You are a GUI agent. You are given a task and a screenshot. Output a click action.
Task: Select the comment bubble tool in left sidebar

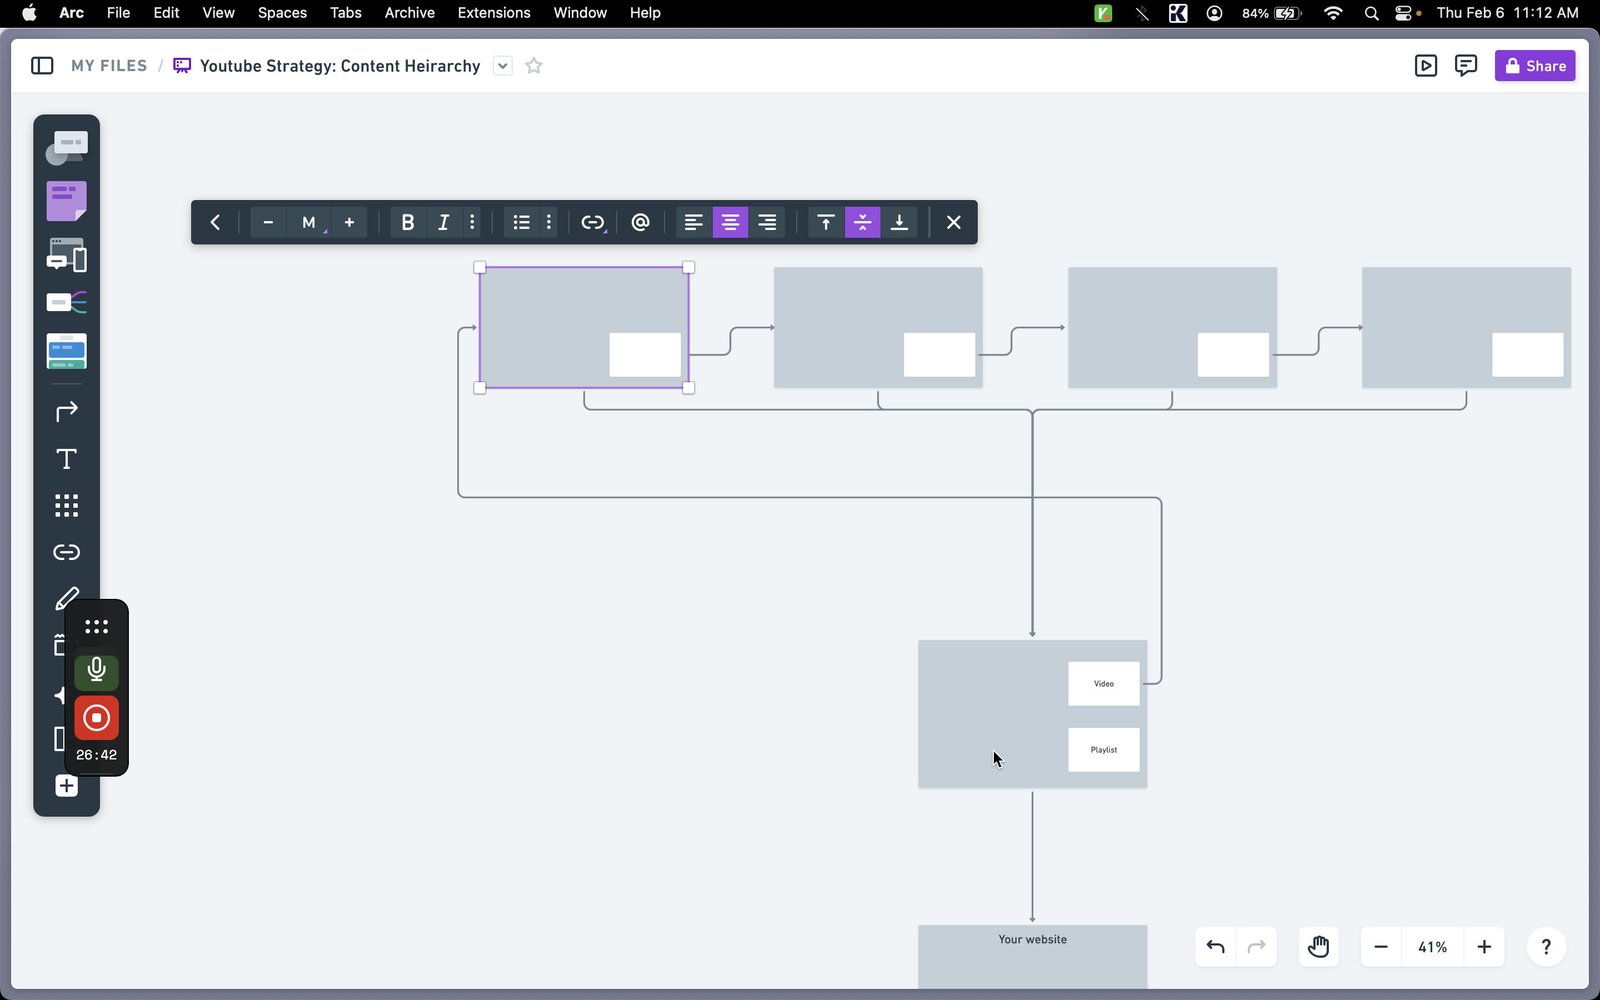point(66,148)
